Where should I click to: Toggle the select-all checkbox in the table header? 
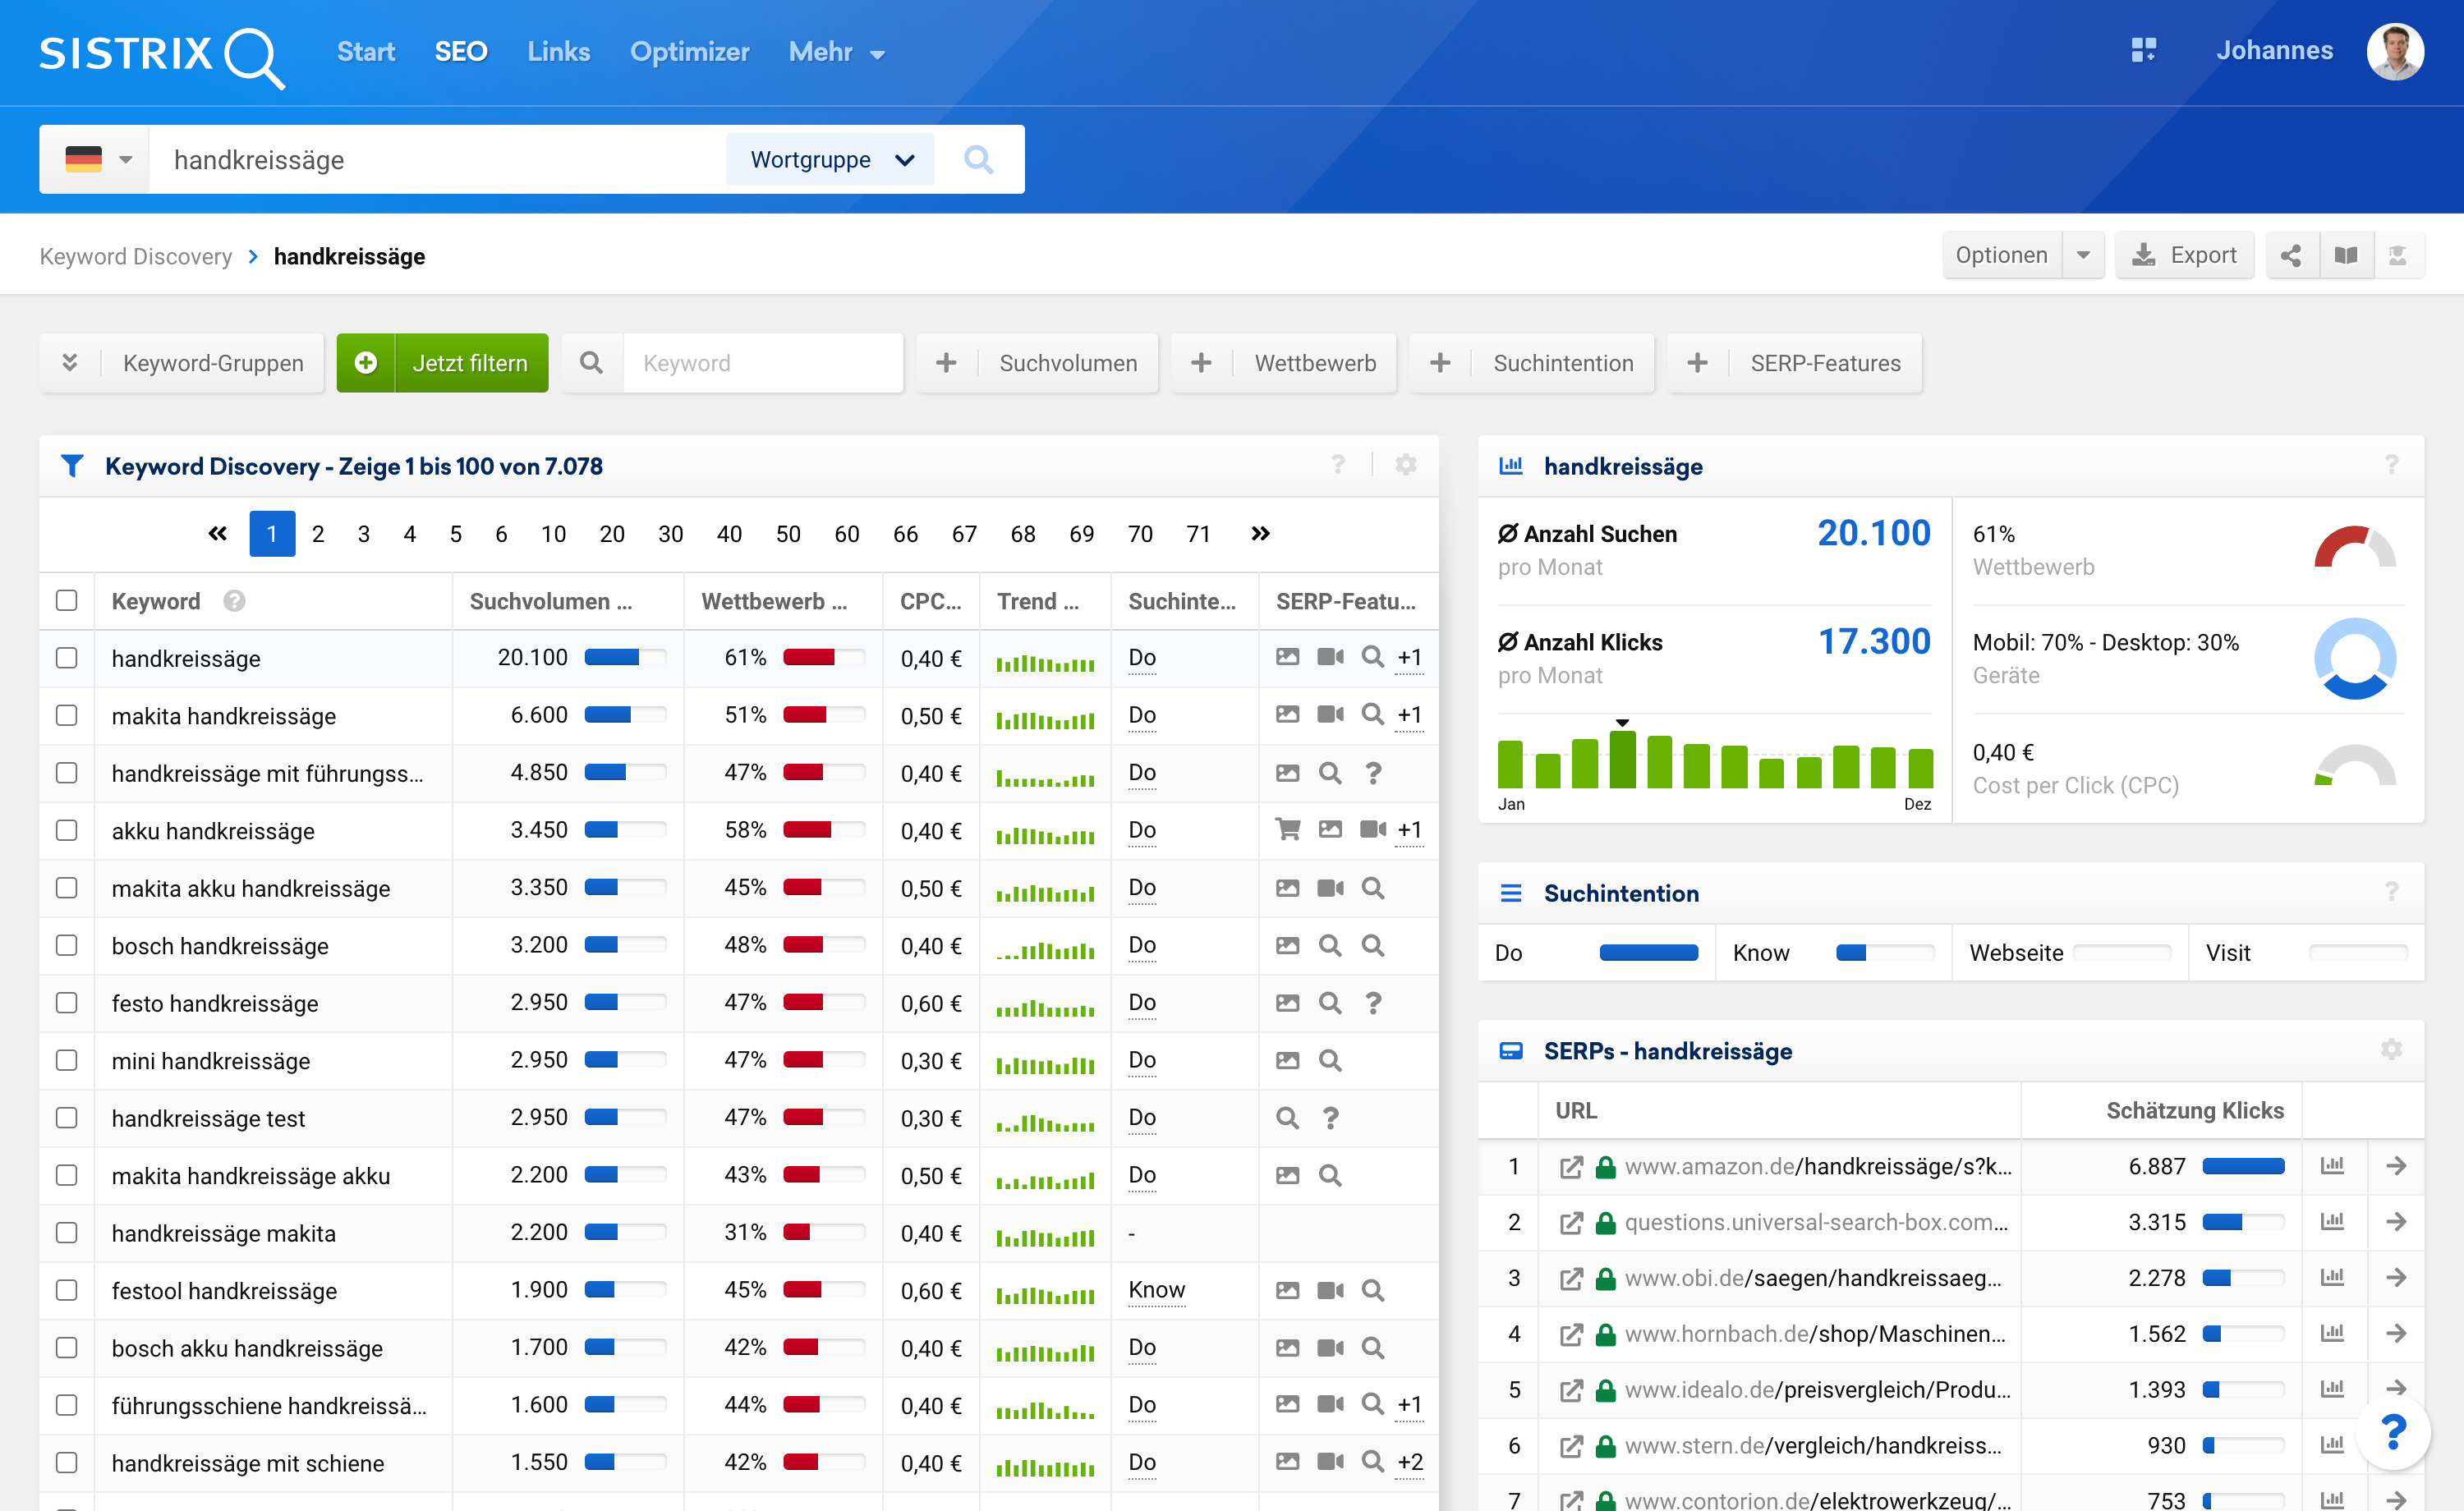click(x=67, y=601)
